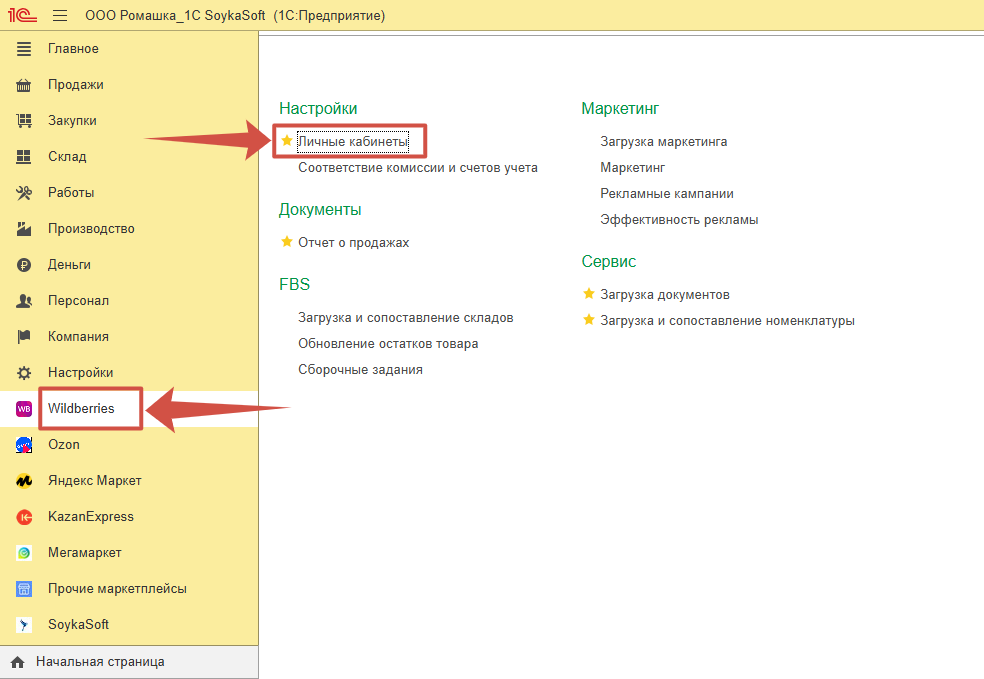This screenshot has height=679, width=984.
Task: Click the Мегамаркет icon
Action: [x=24, y=553]
